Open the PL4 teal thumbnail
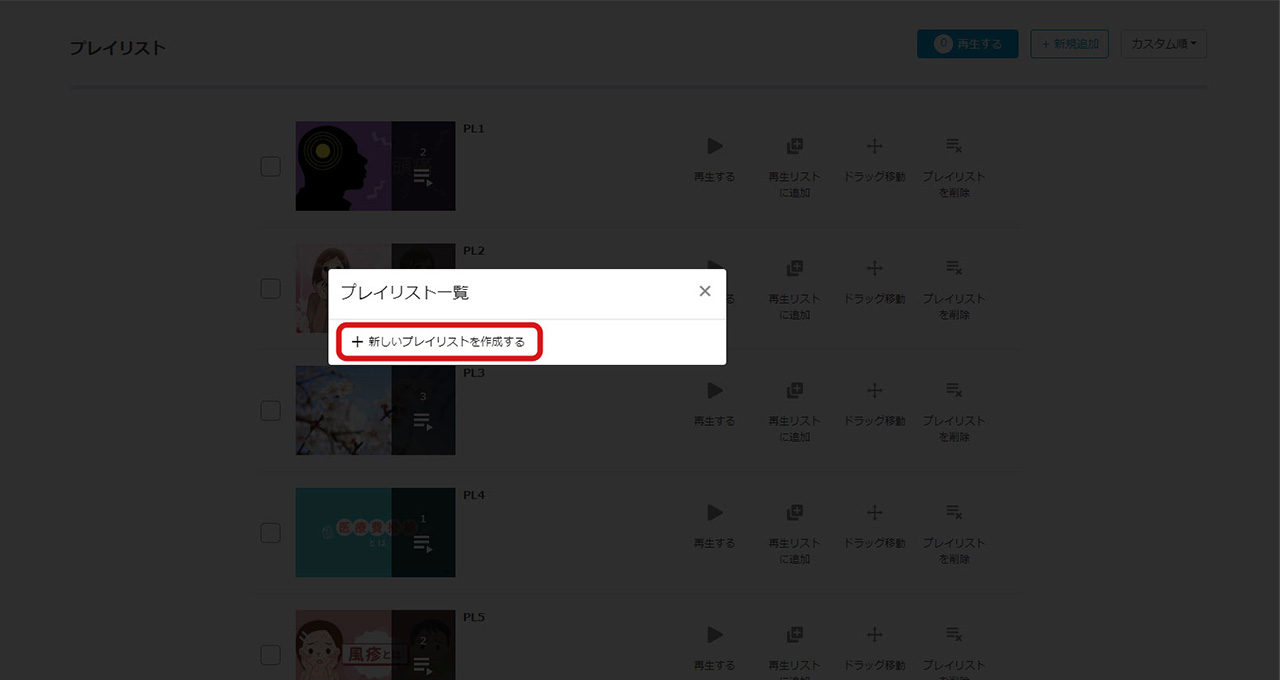Screen dimensions: 1280x680 coord(375,532)
